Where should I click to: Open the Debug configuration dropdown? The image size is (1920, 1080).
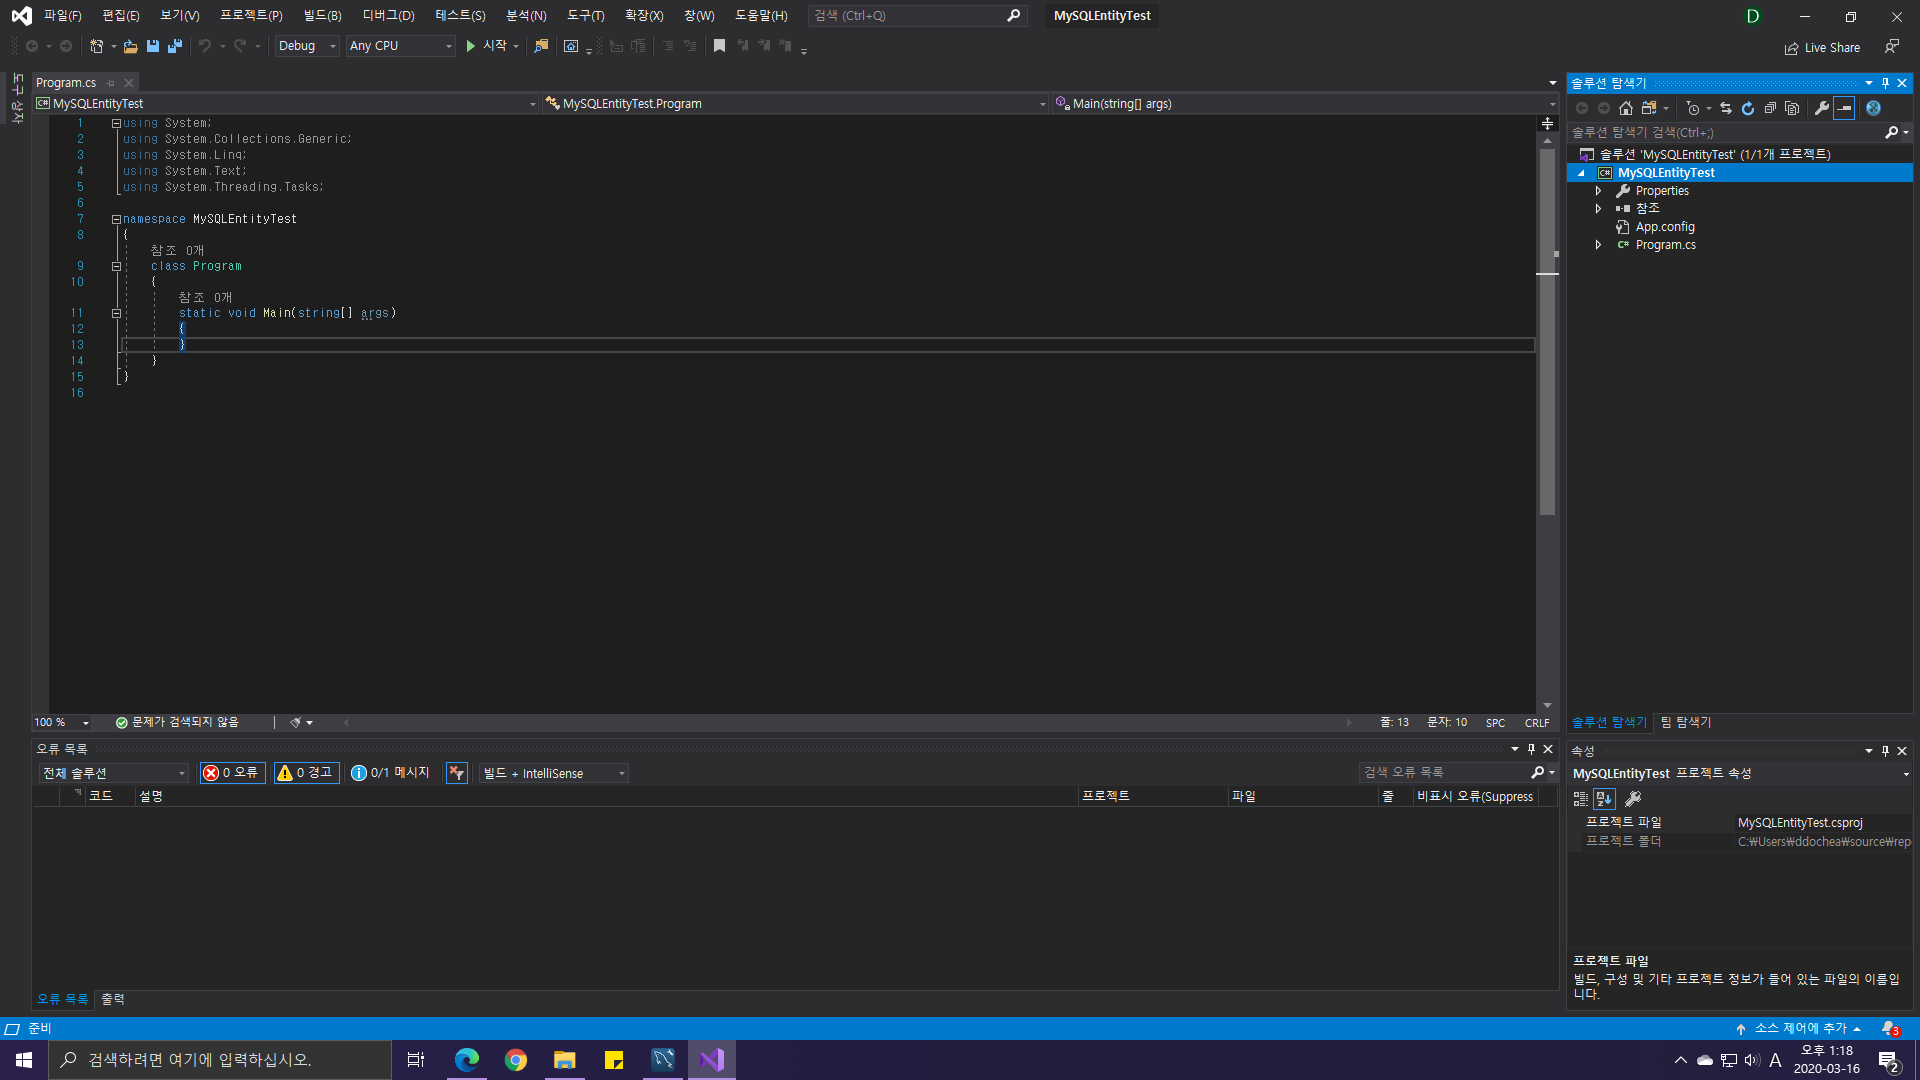(x=307, y=46)
